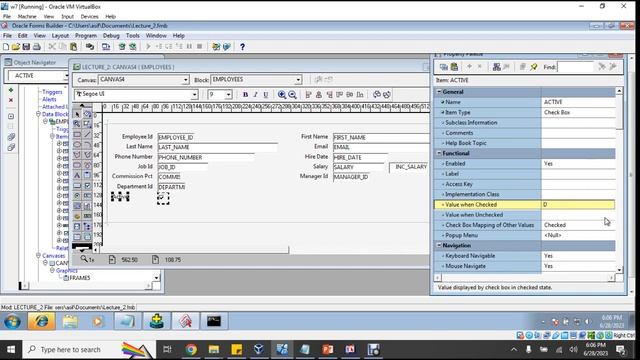Select the Rectangle drawing tool
Image resolution: width=640 pixels, height=360 pixels.
tap(77, 134)
